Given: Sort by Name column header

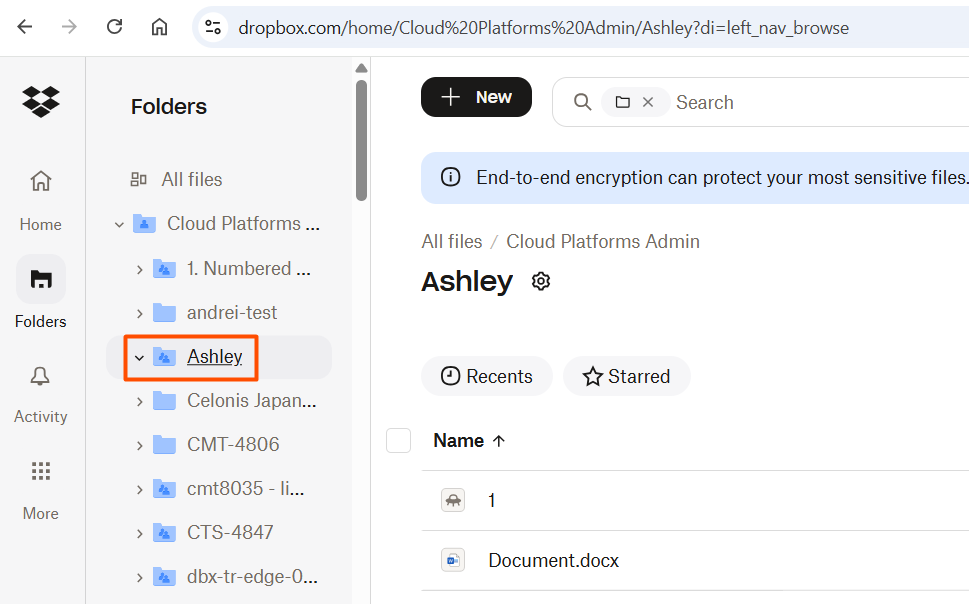Looking at the screenshot, I should 459,440.
